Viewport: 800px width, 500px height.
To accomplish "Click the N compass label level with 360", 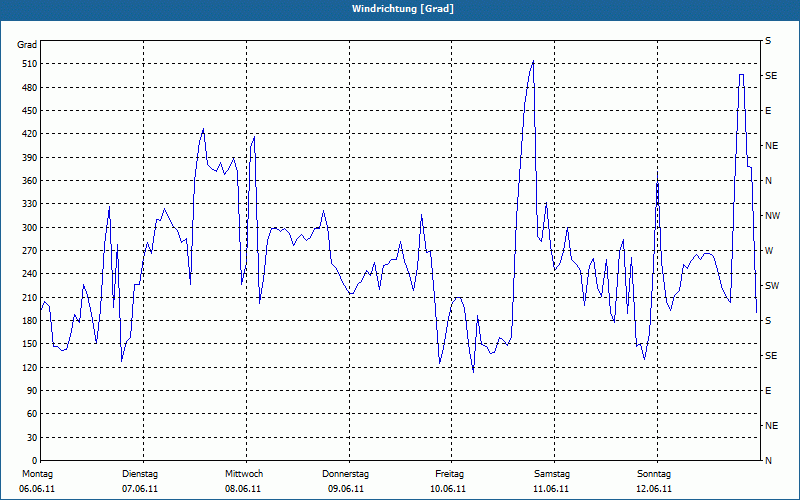I will pyautogui.click(x=768, y=181).
